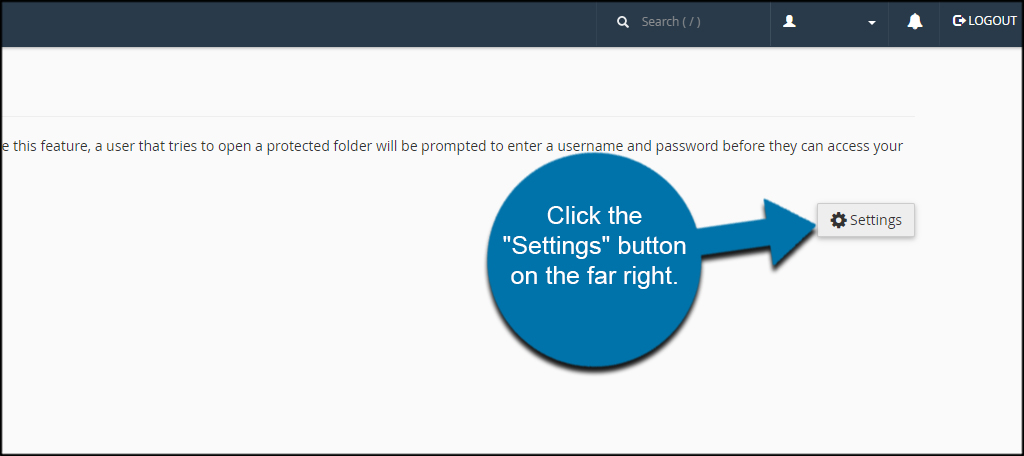Click the blue arrow pointing at Settings

tap(758, 235)
